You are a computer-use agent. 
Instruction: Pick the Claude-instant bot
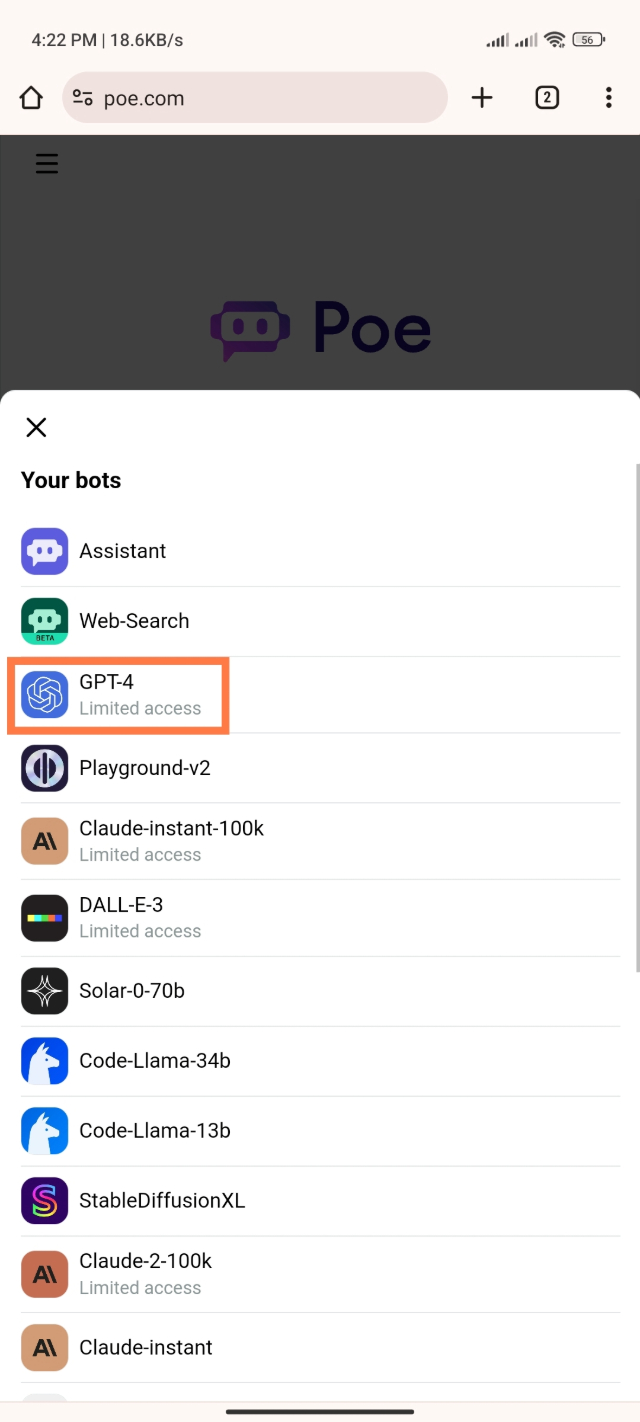tap(146, 1347)
